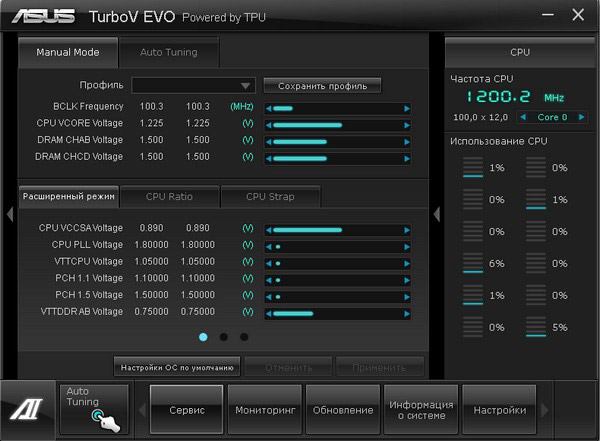This screenshot has width=600, height=441.
Task: Open the Обновление menu button
Action: (343, 410)
